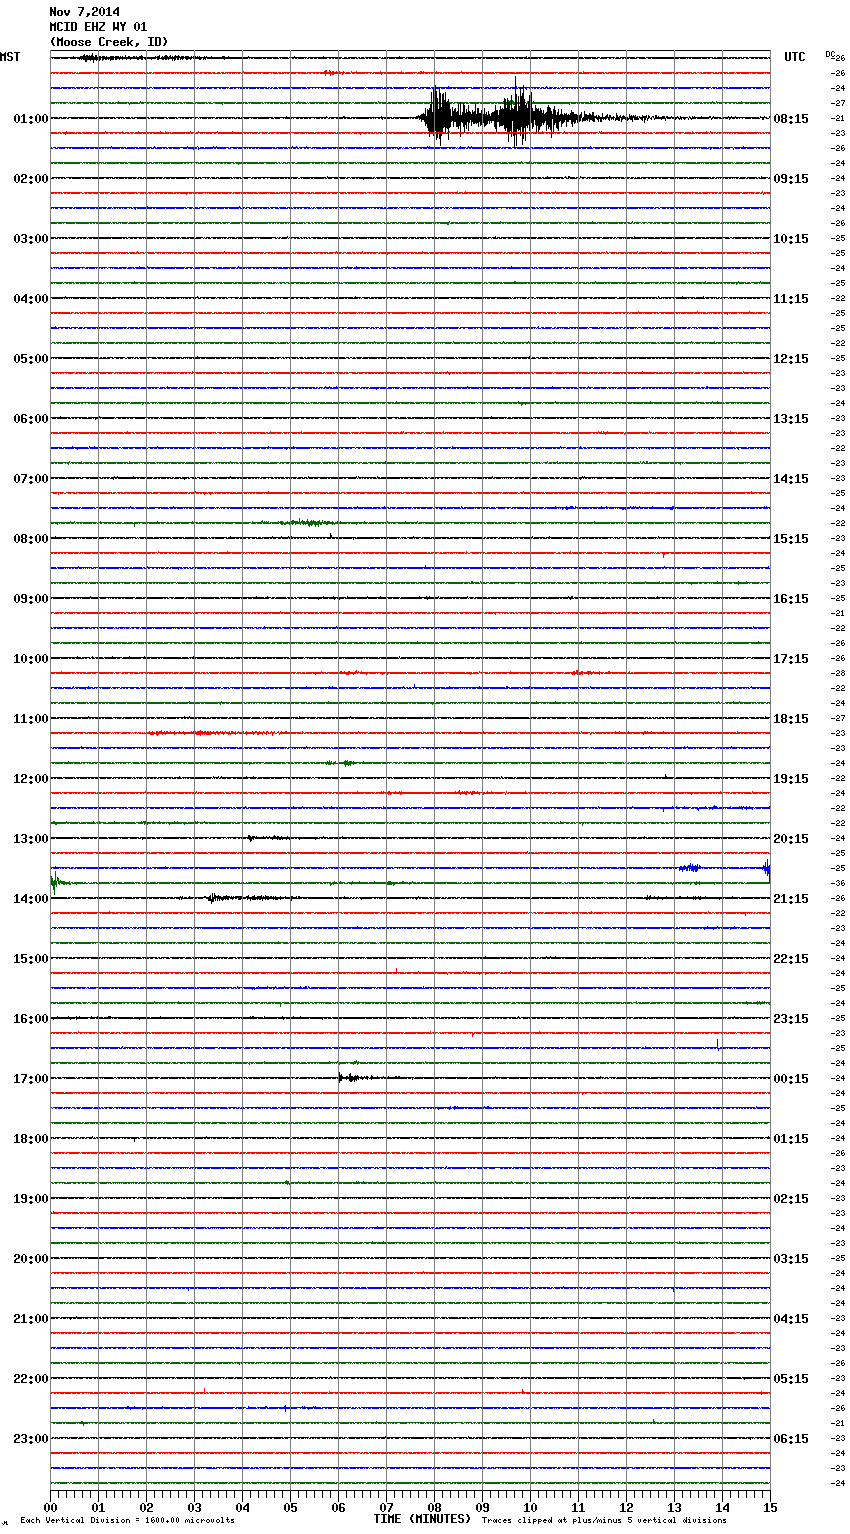The width and height of the screenshot is (850, 1534).
Task: Click the MST timezone label
Action: [10, 57]
